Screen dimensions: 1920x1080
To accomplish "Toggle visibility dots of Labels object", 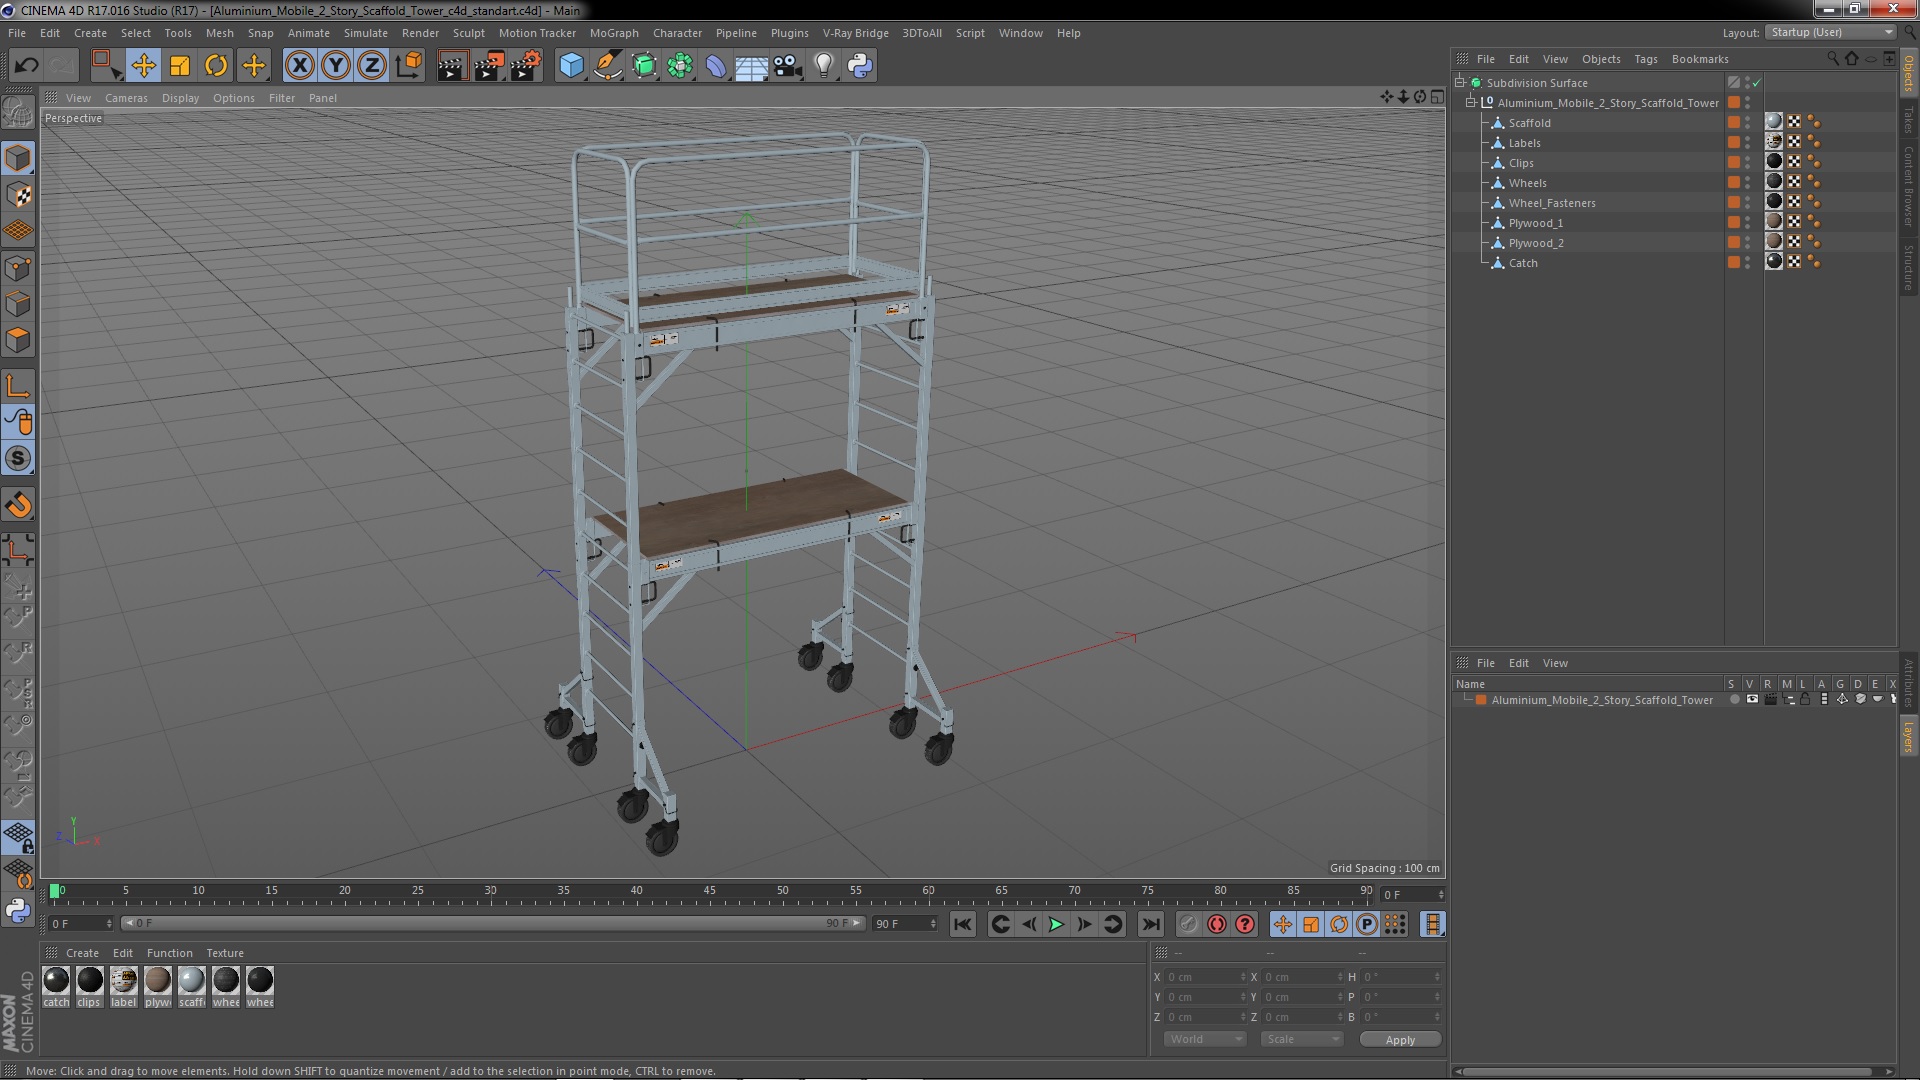I will point(1747,143).
